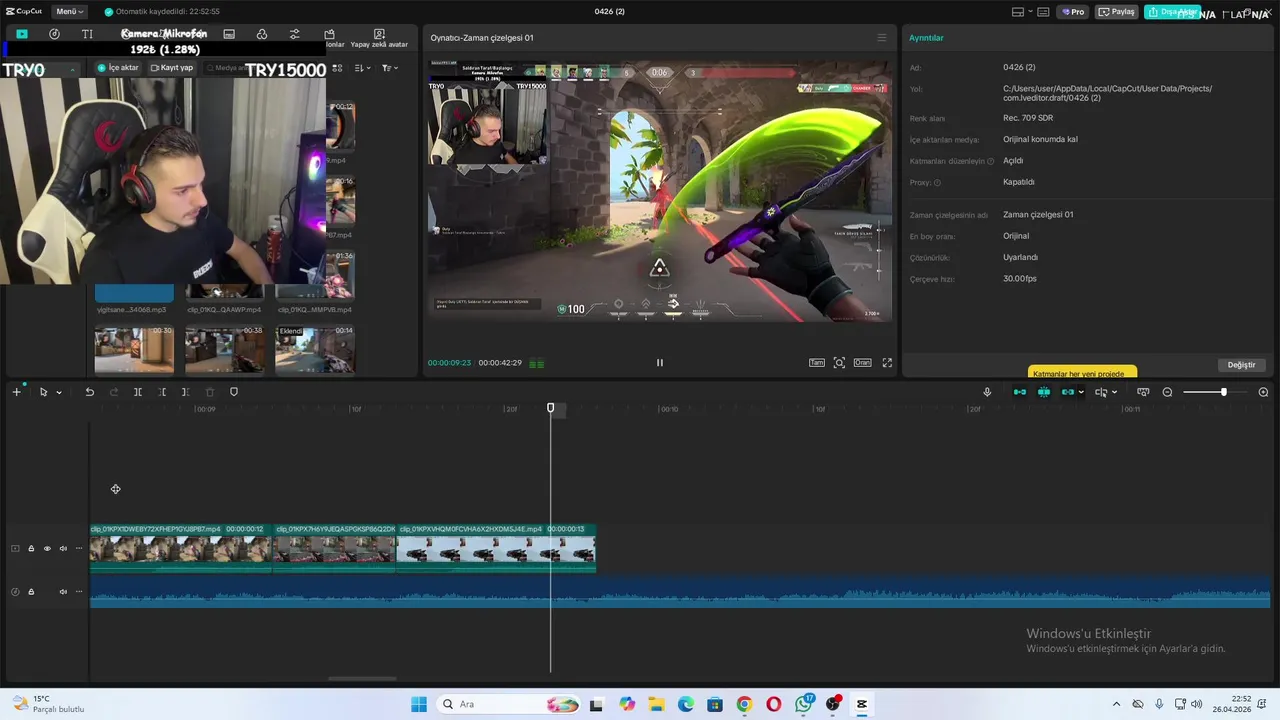1280x720 pixels.
Task: Lock the video track
Action: (31, 548)
